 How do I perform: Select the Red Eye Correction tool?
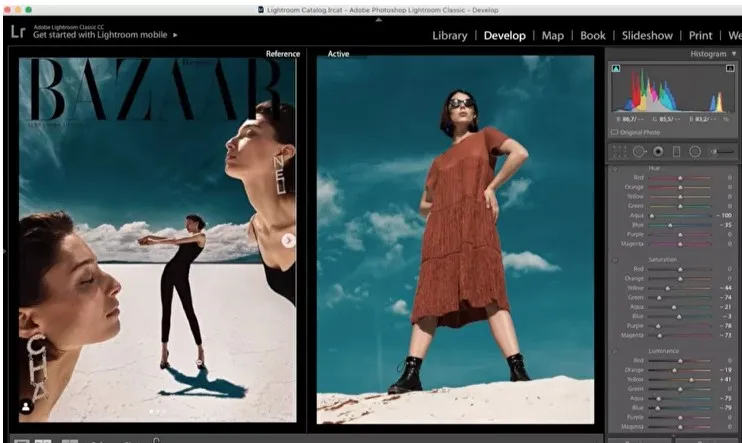coord(658,151)
